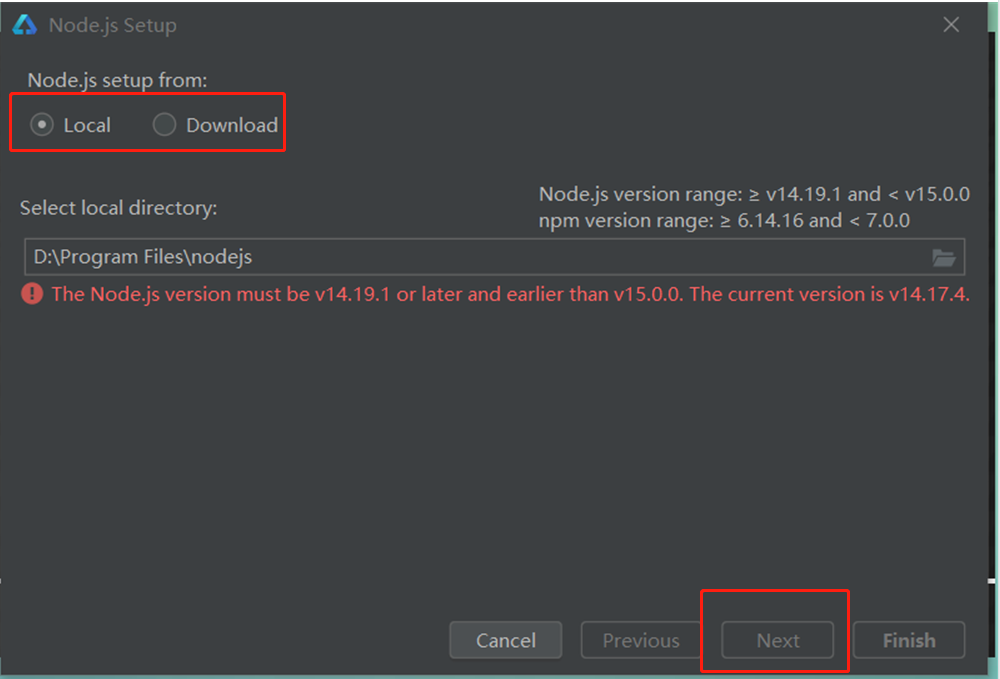The width and height of the screenshot is (1000, 679).
Task: Click the Next button
Action: tap(777, 640)
